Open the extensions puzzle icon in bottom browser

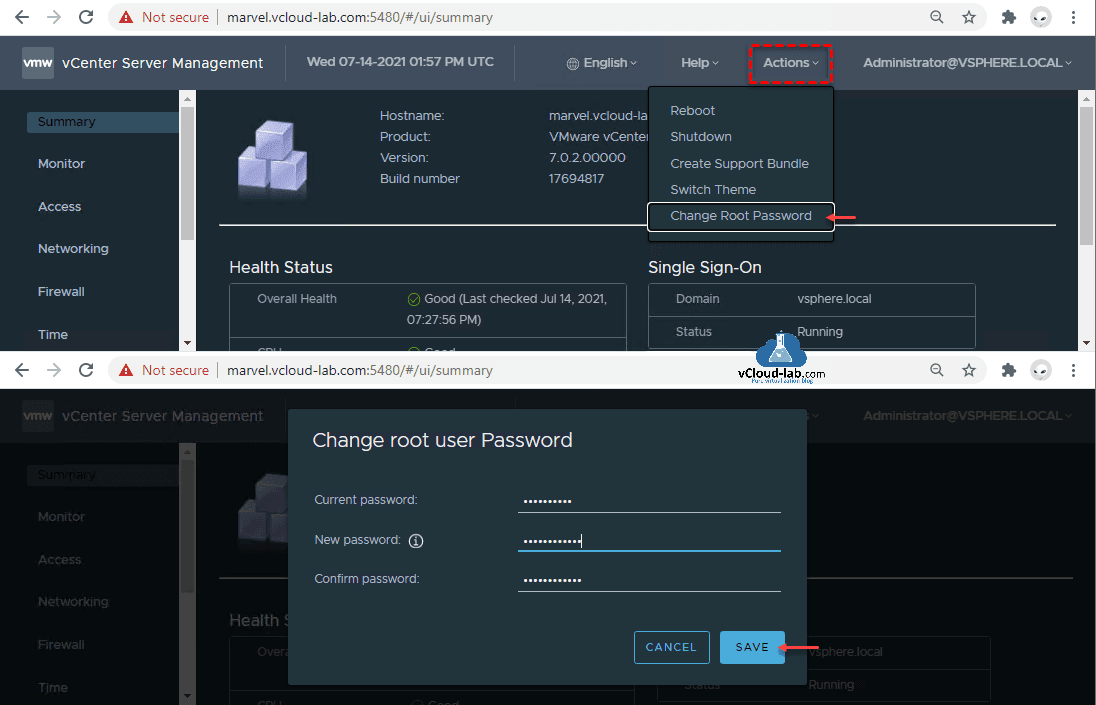1008,370
